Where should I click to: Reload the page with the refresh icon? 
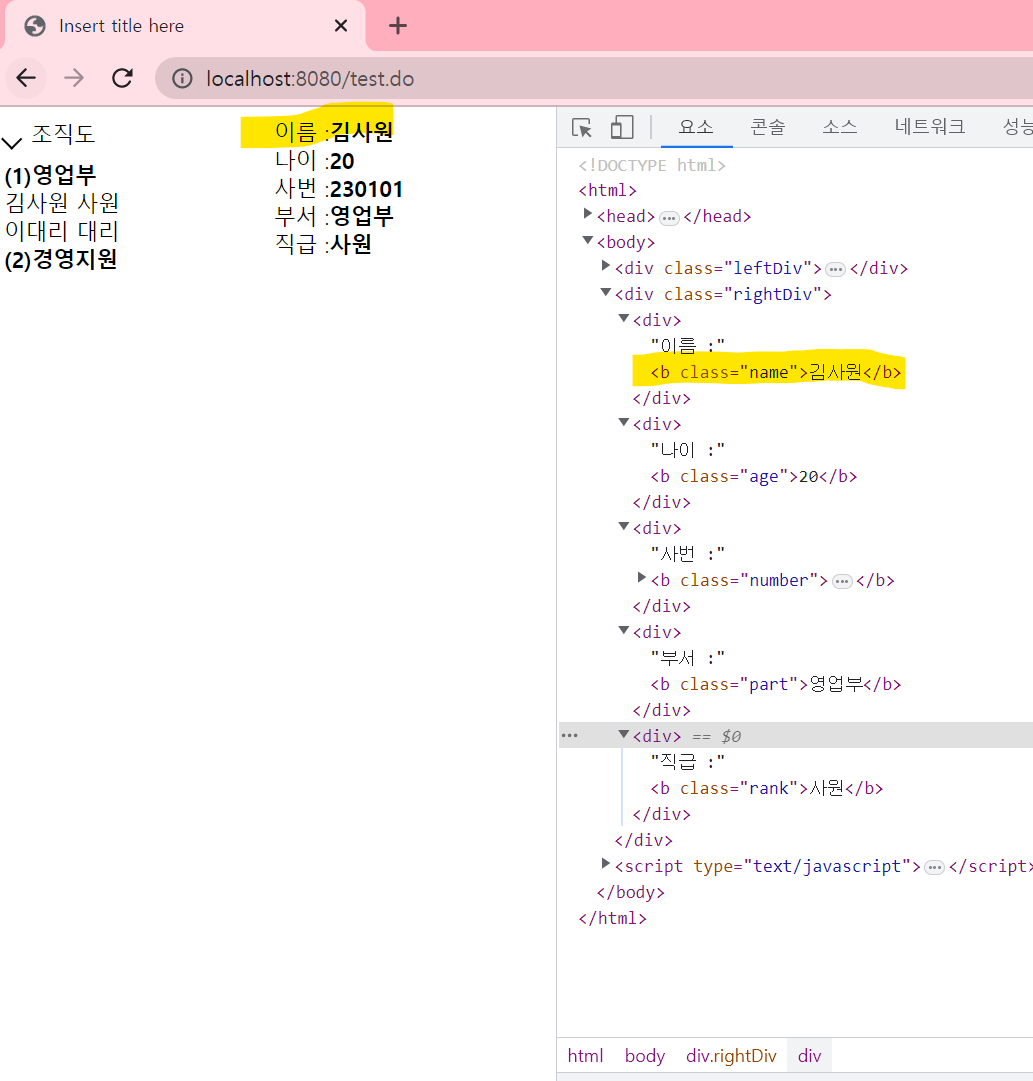click(x=123, y=78)
